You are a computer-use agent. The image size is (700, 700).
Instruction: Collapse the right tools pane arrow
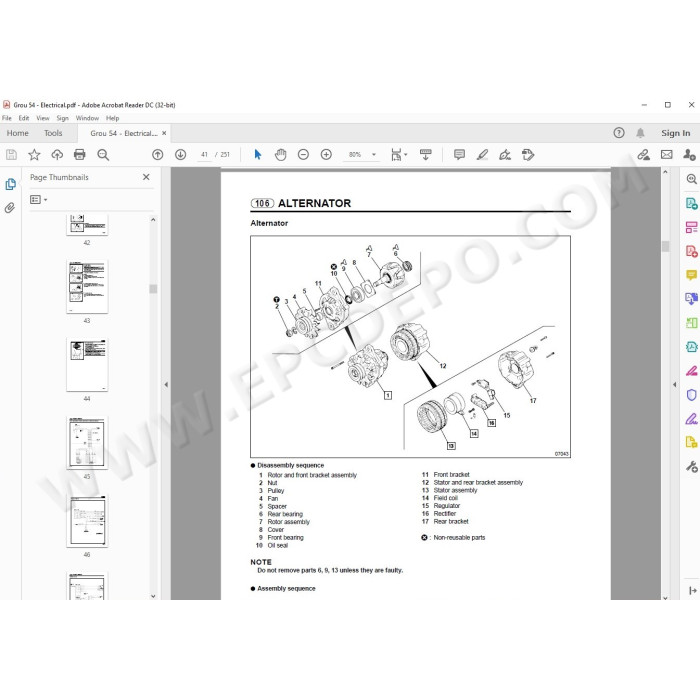(675, 384)
